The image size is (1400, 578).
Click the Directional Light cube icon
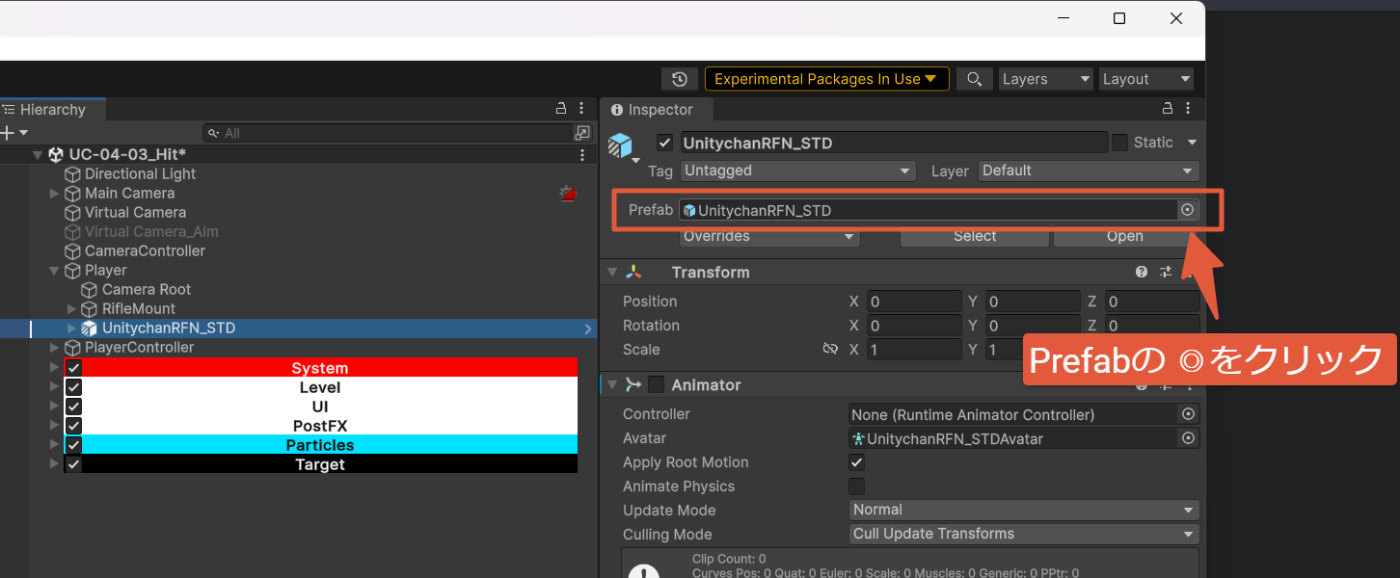pyautogui.click(x=73, y=174)
